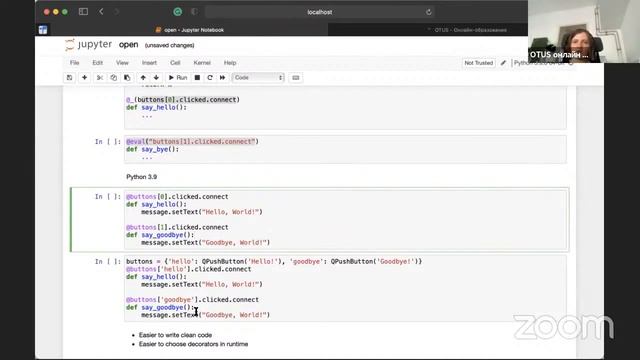Rename the notebook title 'open'
640x360 pixels.
pyautogui.click(x=129, y=44)
